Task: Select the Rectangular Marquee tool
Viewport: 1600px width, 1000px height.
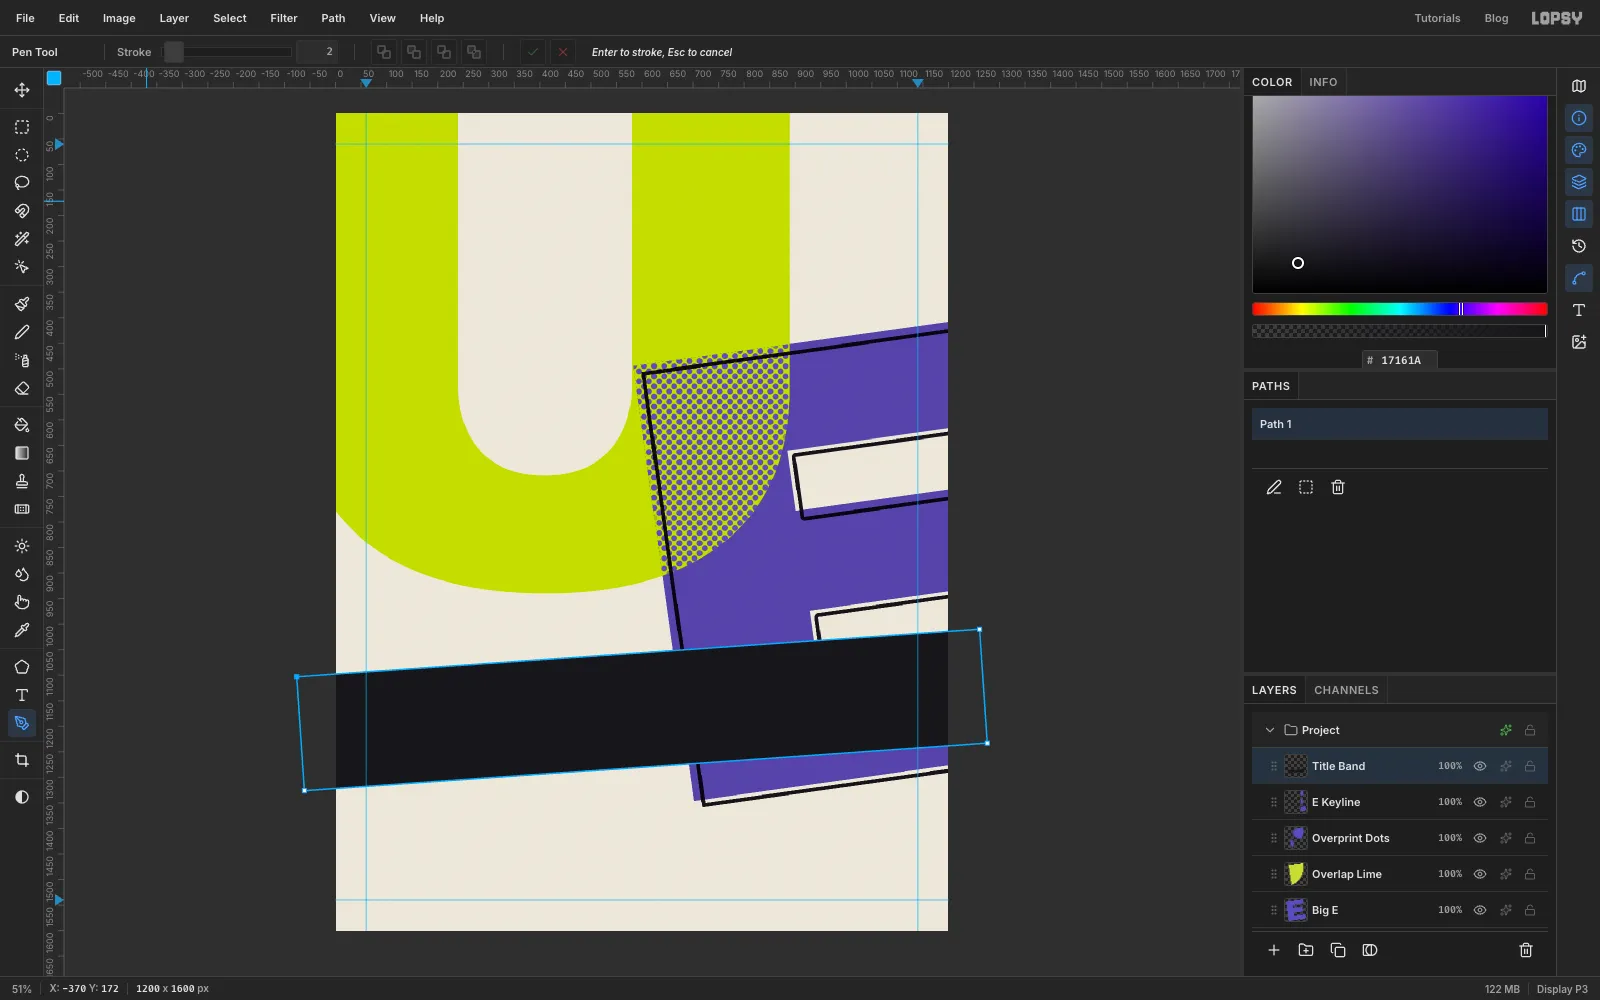Action: (x=22, y=127)
